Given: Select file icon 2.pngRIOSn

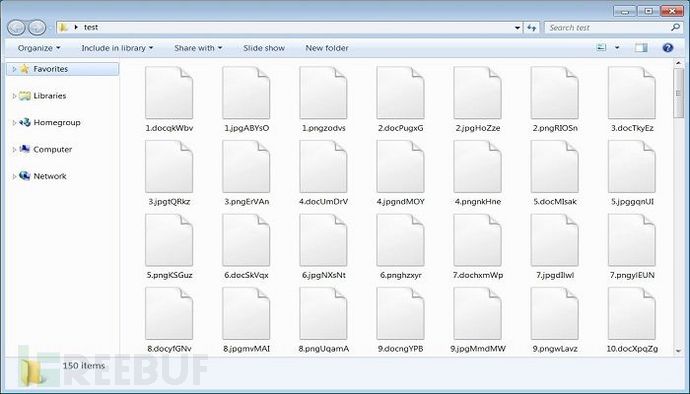Looking at the screenshot, I should click(555, 93).
